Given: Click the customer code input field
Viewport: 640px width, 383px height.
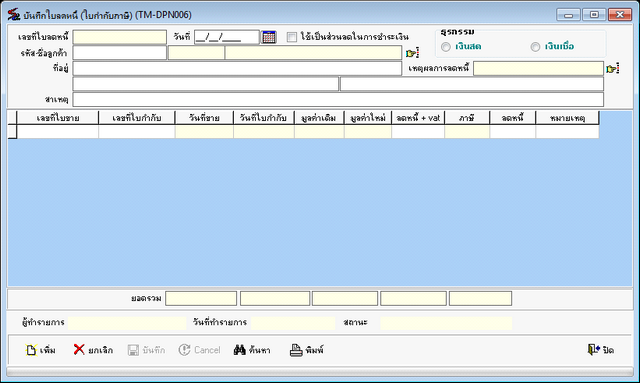Looking at the screenshot, I should pyautogui.click(x=120, y=53).
